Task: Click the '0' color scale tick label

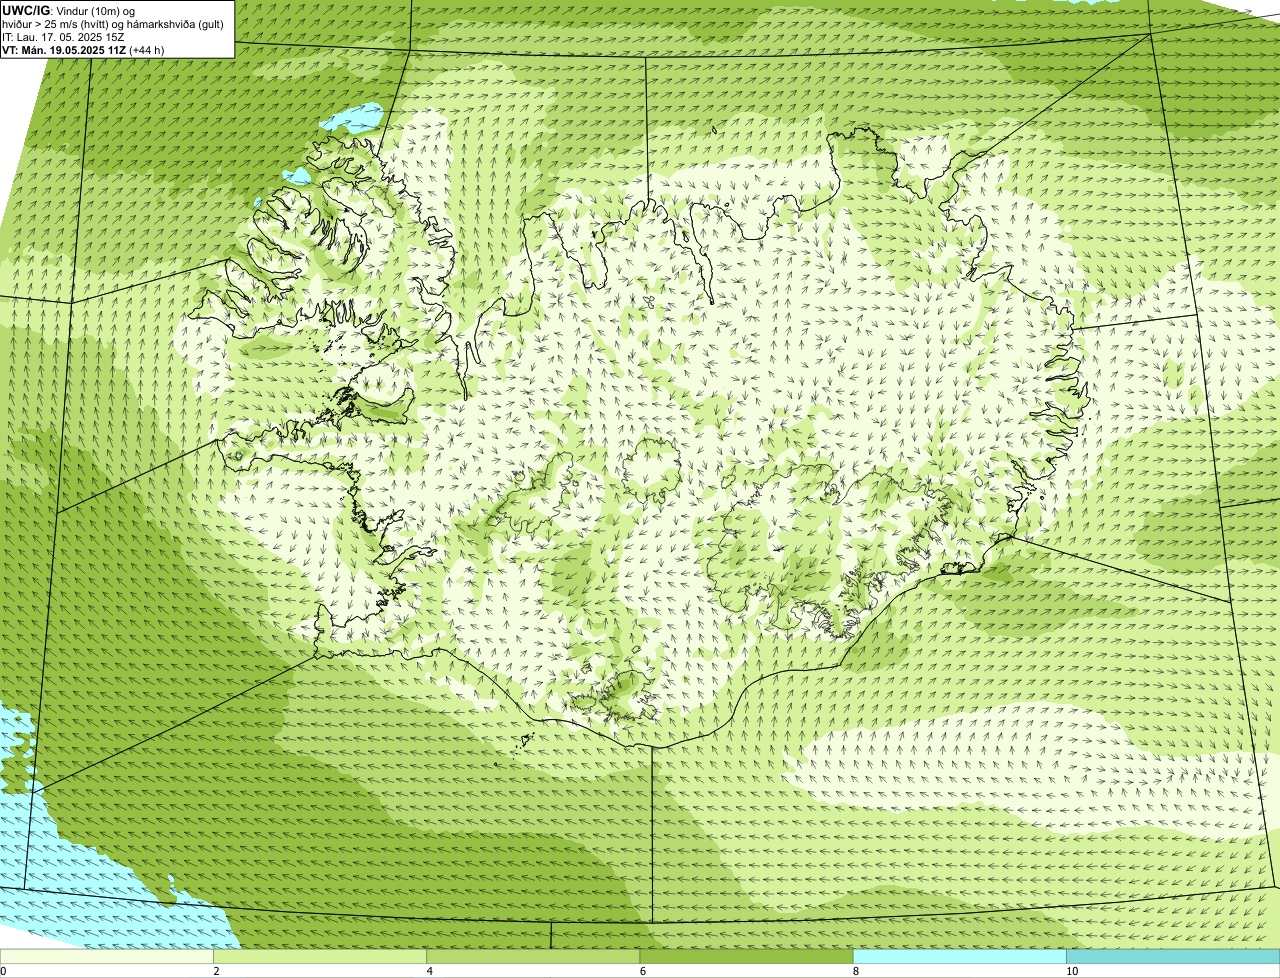Action: (3, 971)
